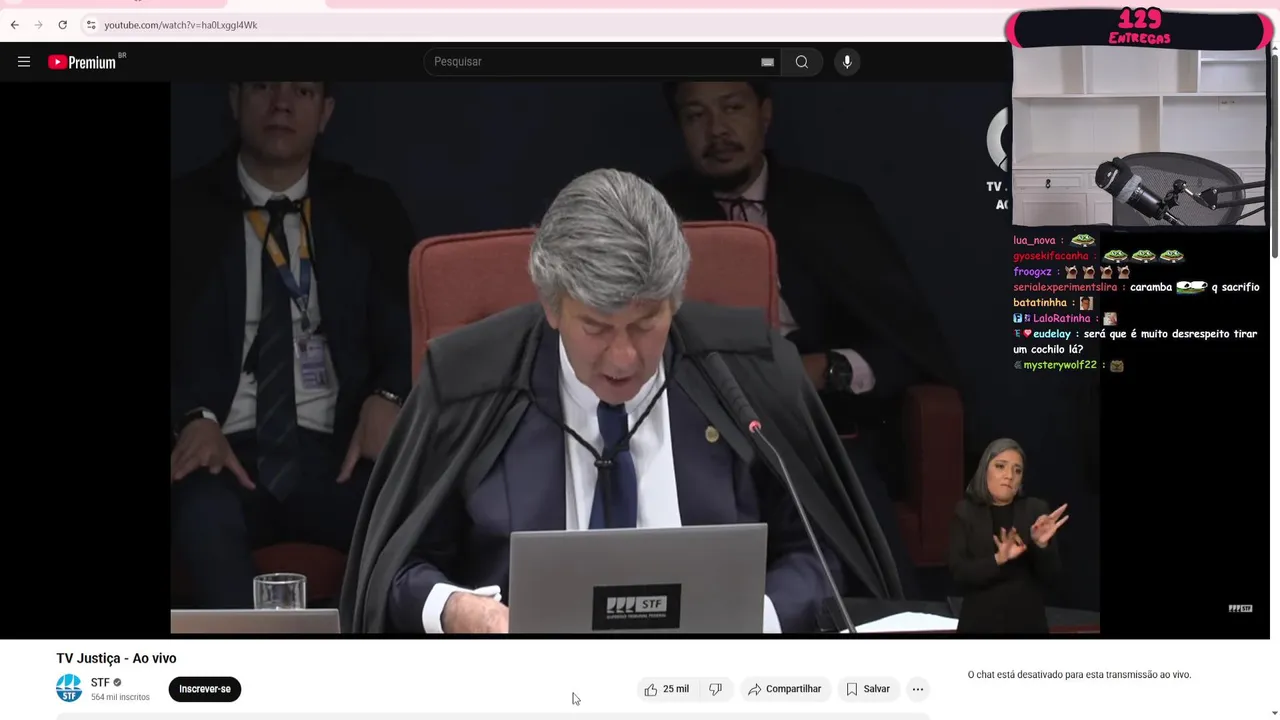Like the video showing 25 mil
The image size is (1280, 720).
pos(666,689)
